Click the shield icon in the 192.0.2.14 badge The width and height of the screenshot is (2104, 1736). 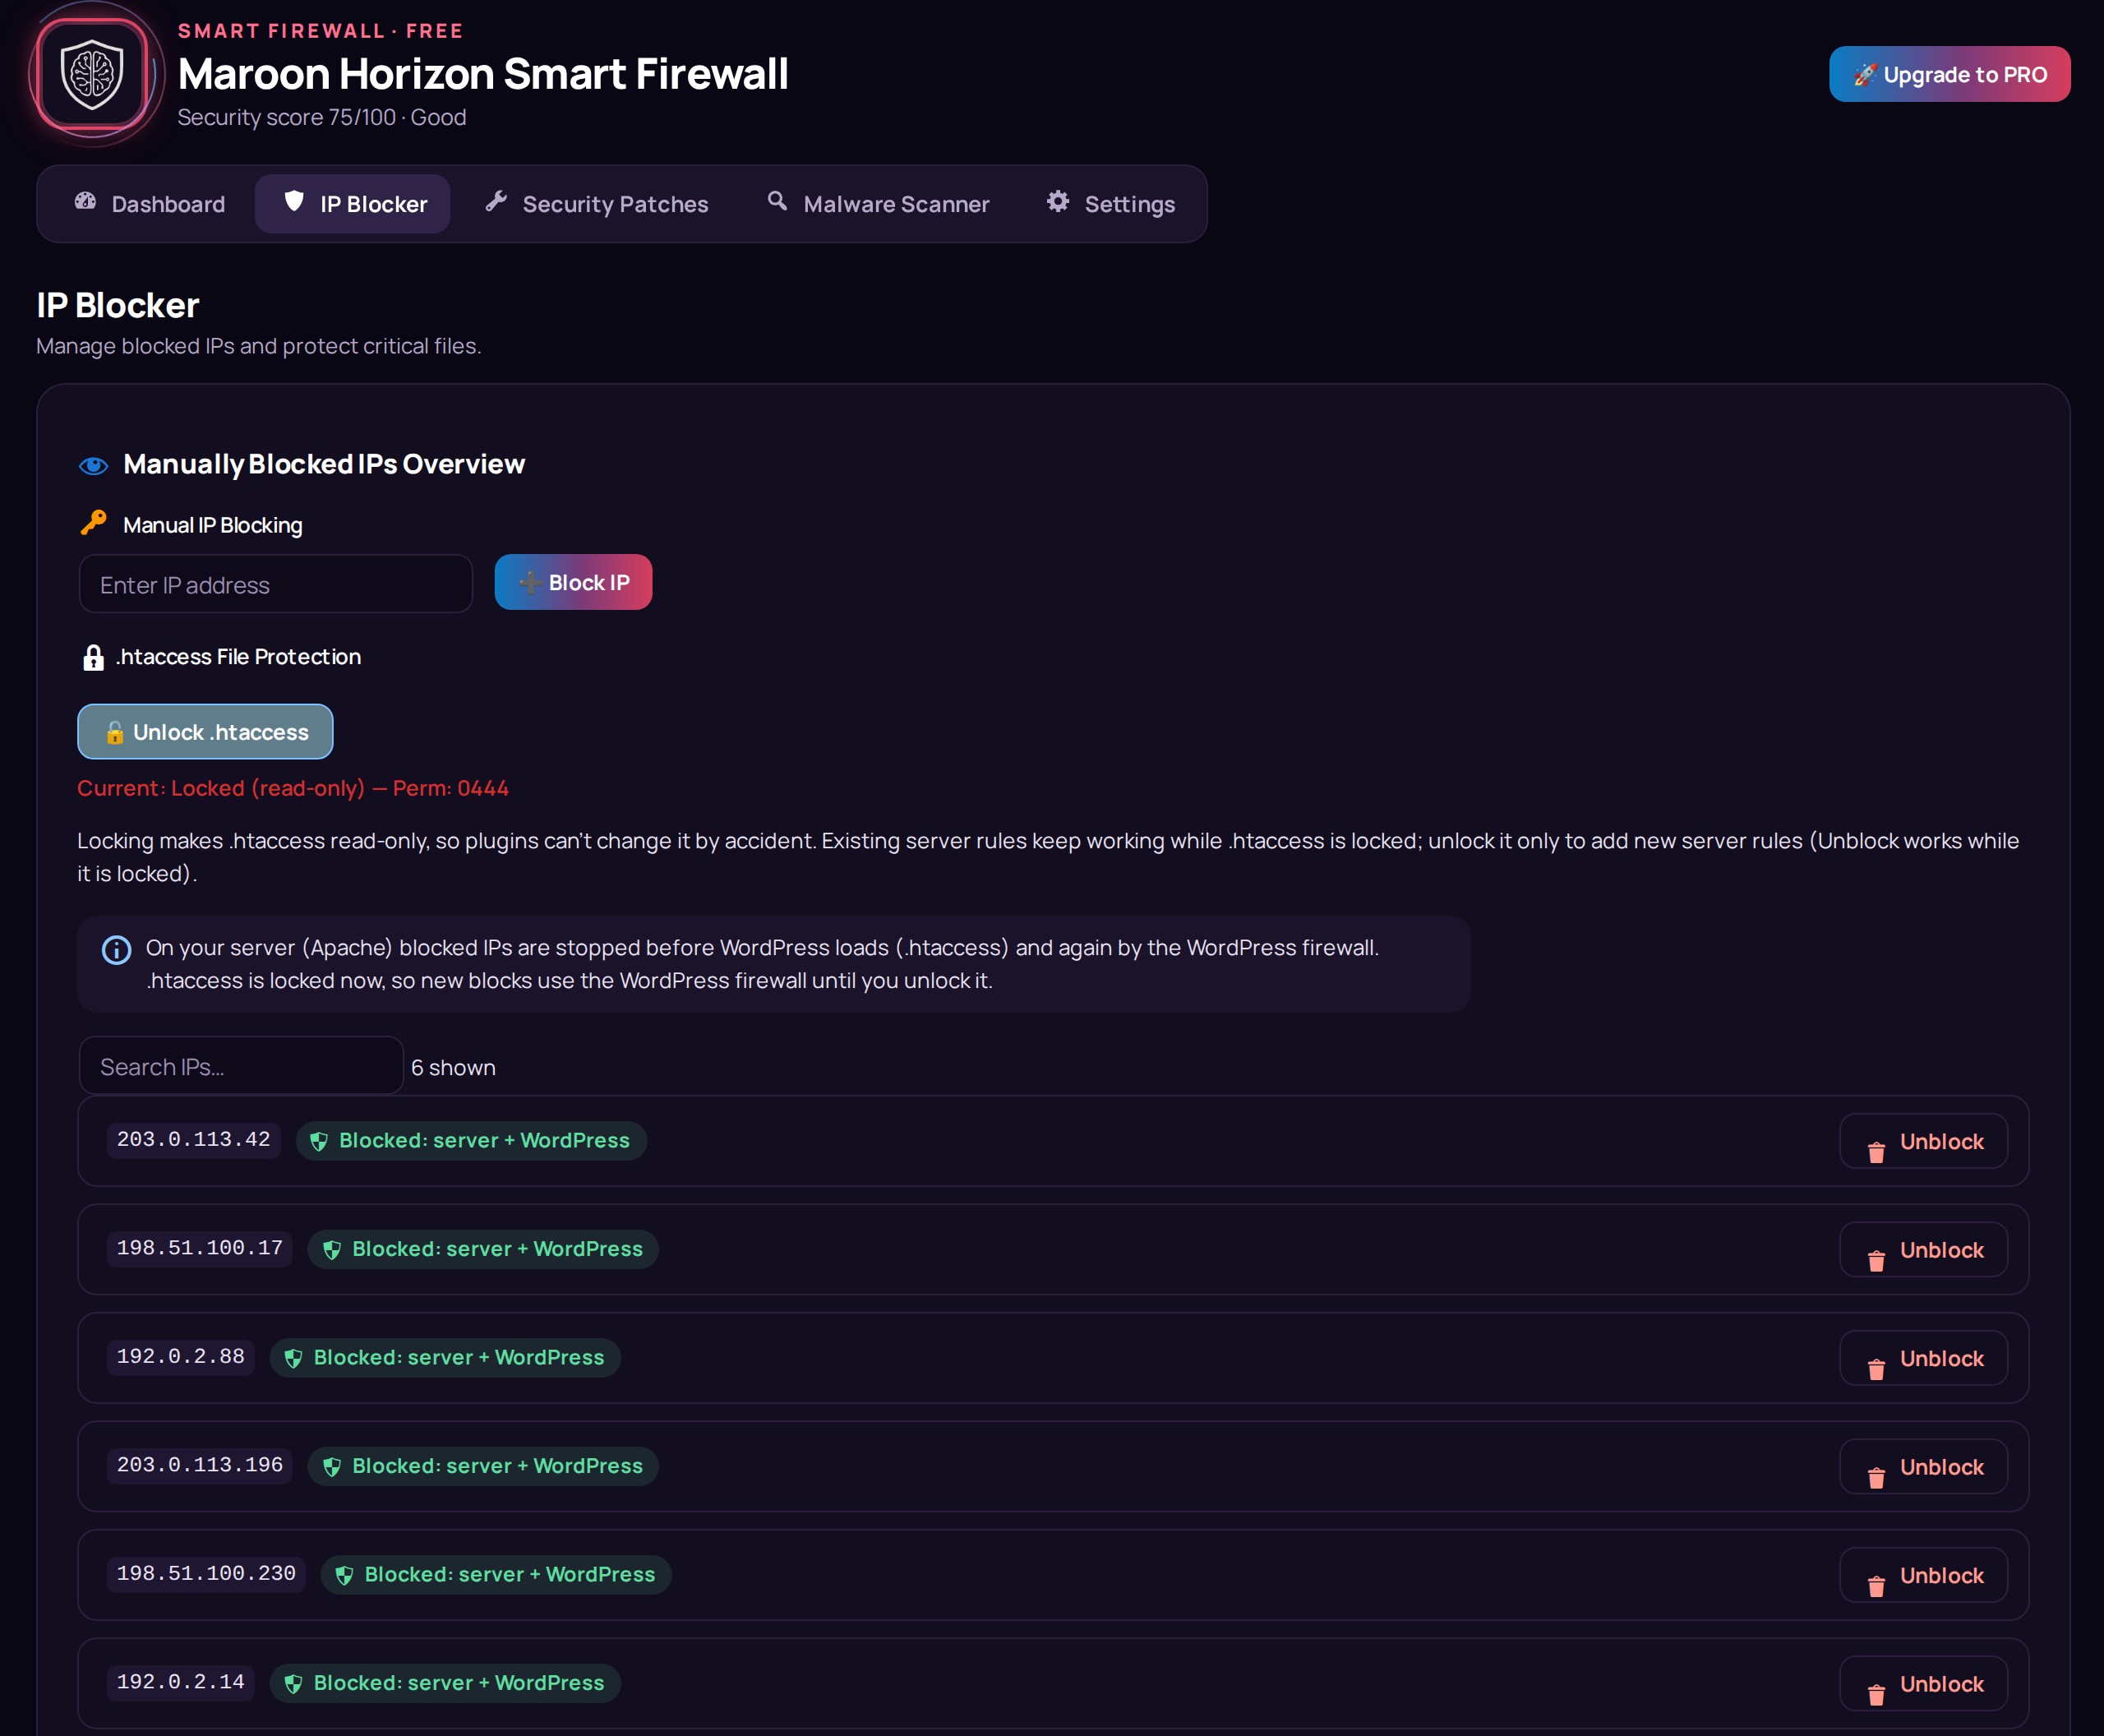click(293, 1684)
